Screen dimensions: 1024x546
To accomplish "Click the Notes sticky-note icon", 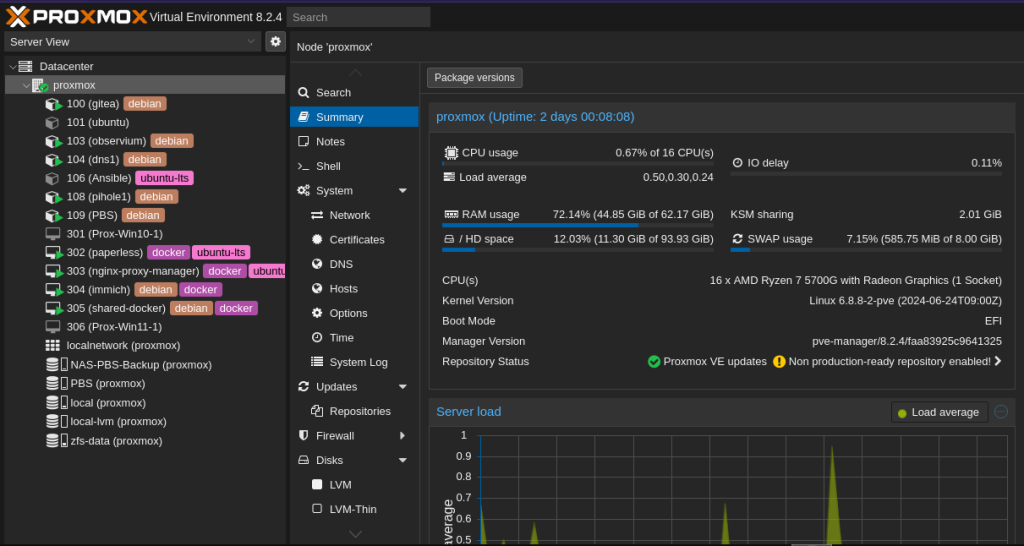I will coord(303,142).
